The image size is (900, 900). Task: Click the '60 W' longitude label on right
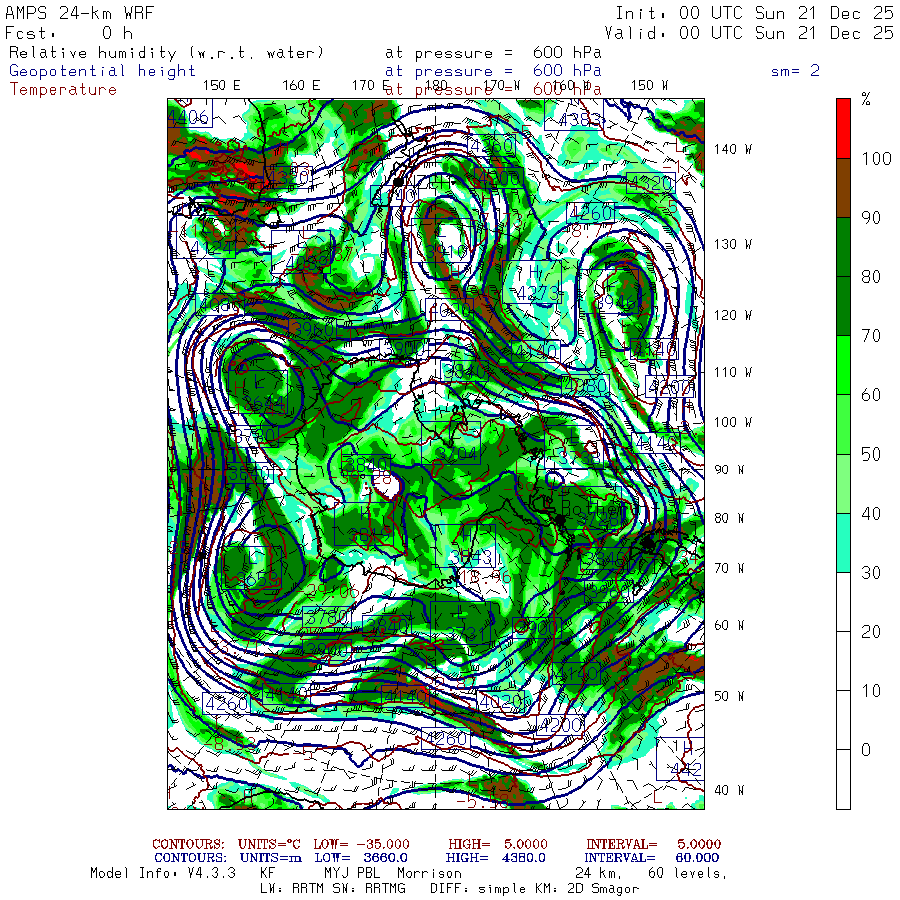pos(729,625)
